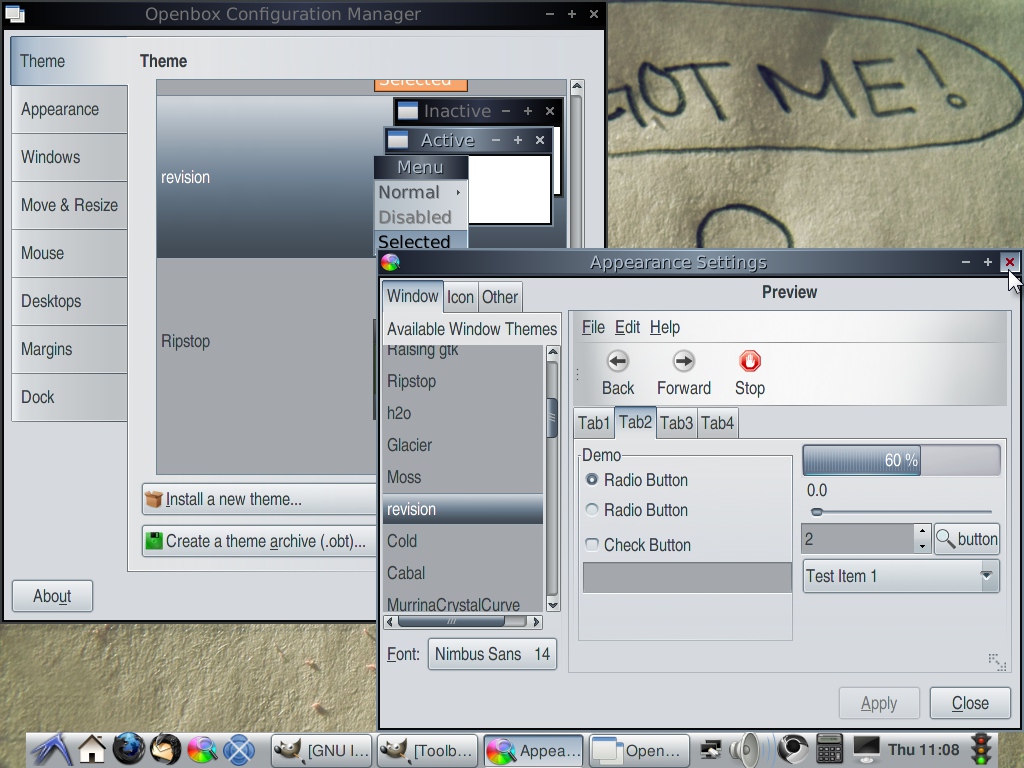Switch to the Appearance taskbar window button
This screenshot has width=1024, height=768.
[x=534, y=750]
